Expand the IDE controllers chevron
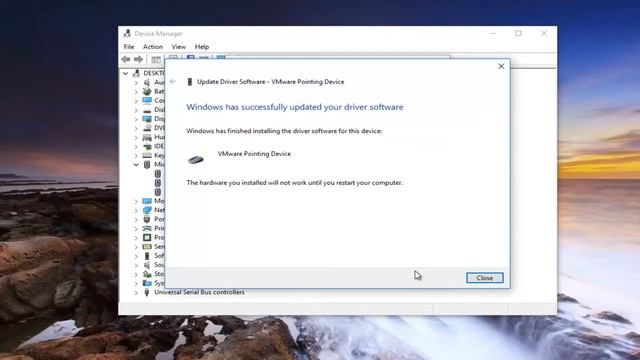The width and height of the screenshot is (640, 360). click(136, 146)
